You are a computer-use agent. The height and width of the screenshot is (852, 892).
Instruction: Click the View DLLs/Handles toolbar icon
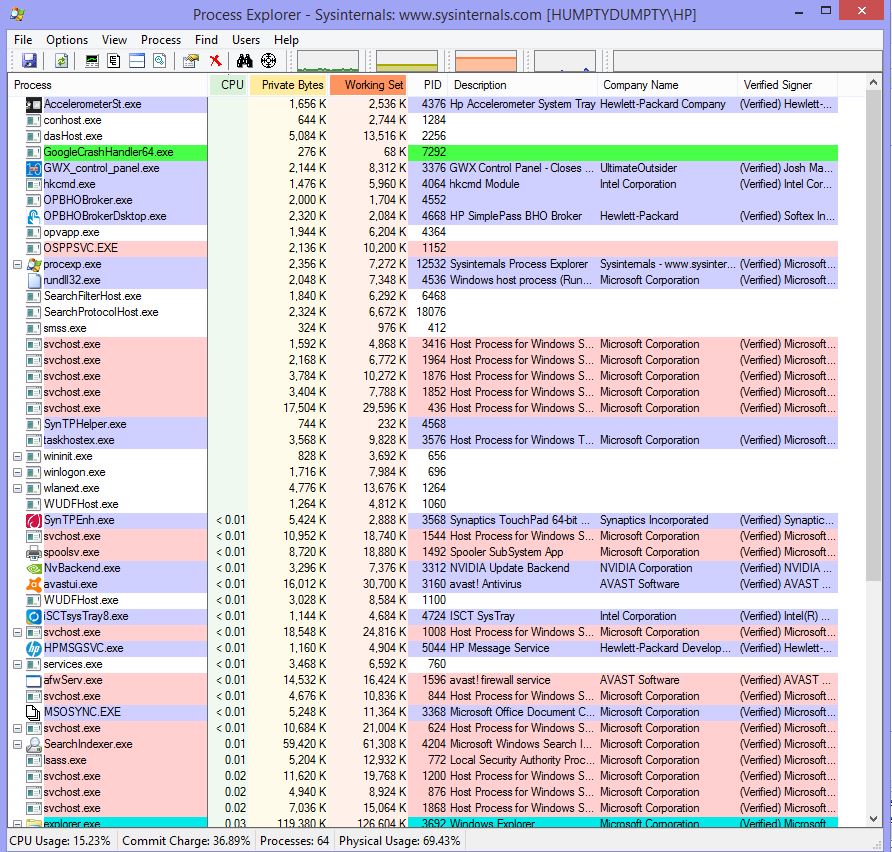pyautogui.click(x=160, y=60)
